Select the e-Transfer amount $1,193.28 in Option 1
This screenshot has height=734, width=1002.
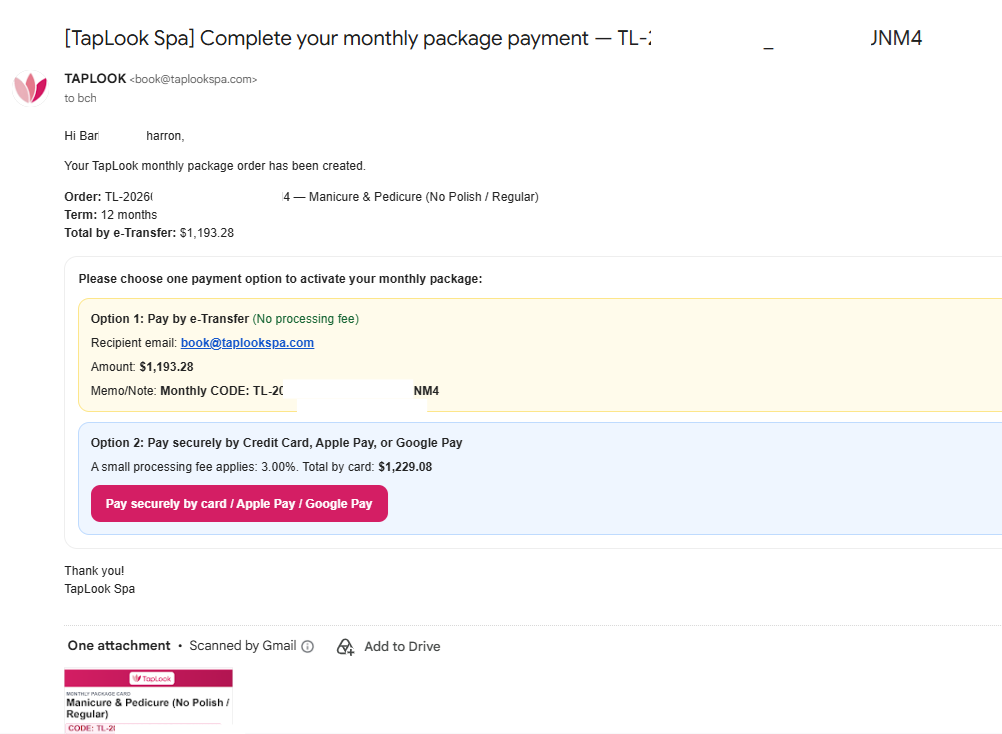(x=166, y=367)
